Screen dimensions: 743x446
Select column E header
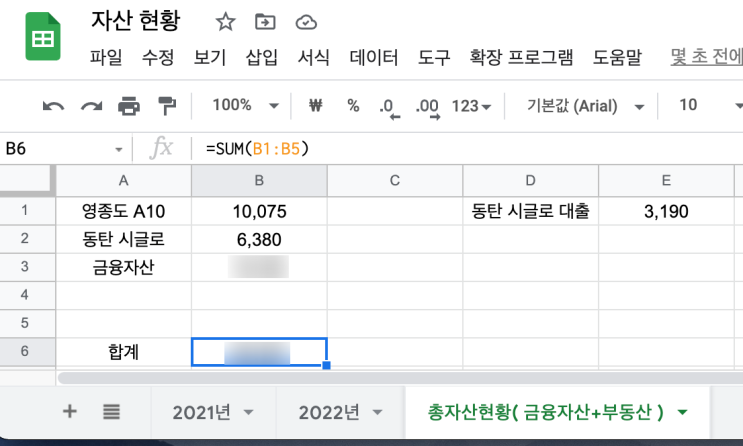666,181
